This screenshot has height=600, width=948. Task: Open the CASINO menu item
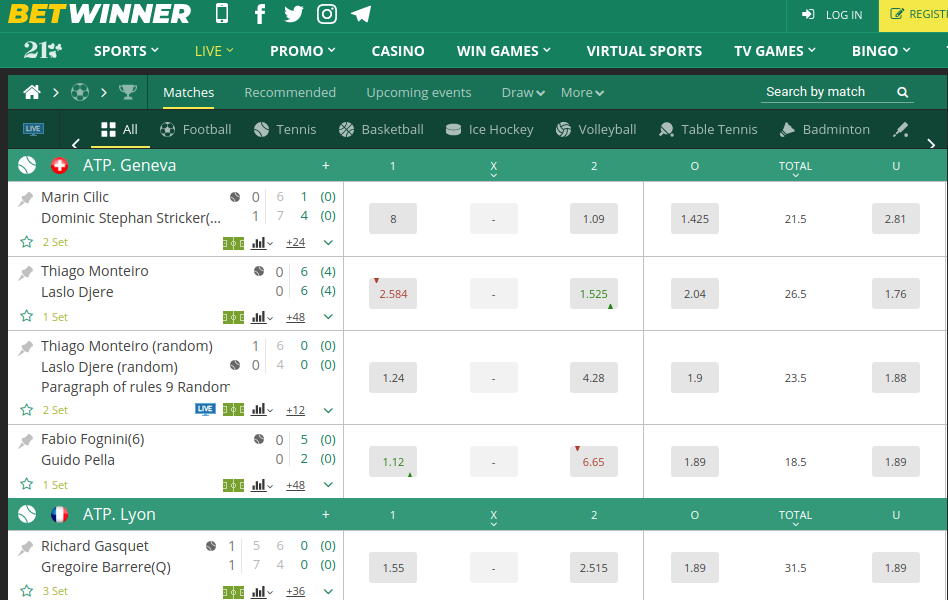(398, 51)
